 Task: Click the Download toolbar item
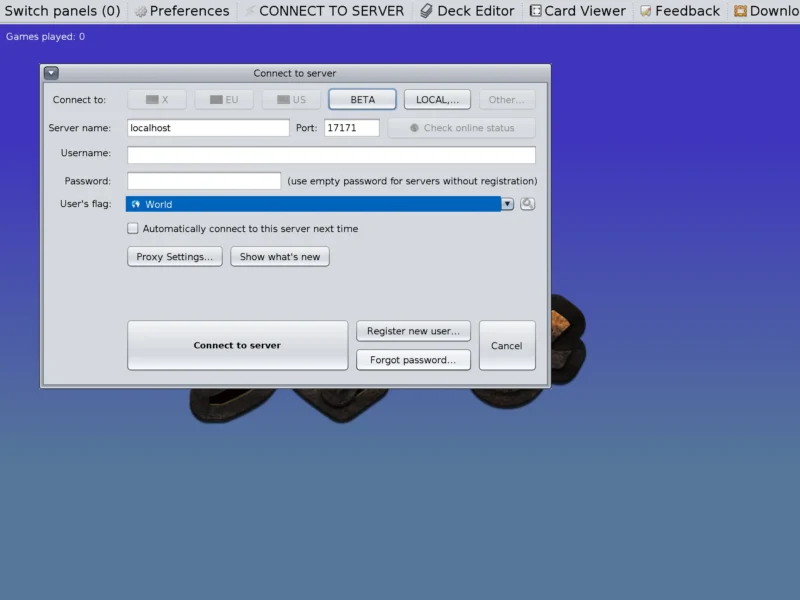tap(766, 11)
